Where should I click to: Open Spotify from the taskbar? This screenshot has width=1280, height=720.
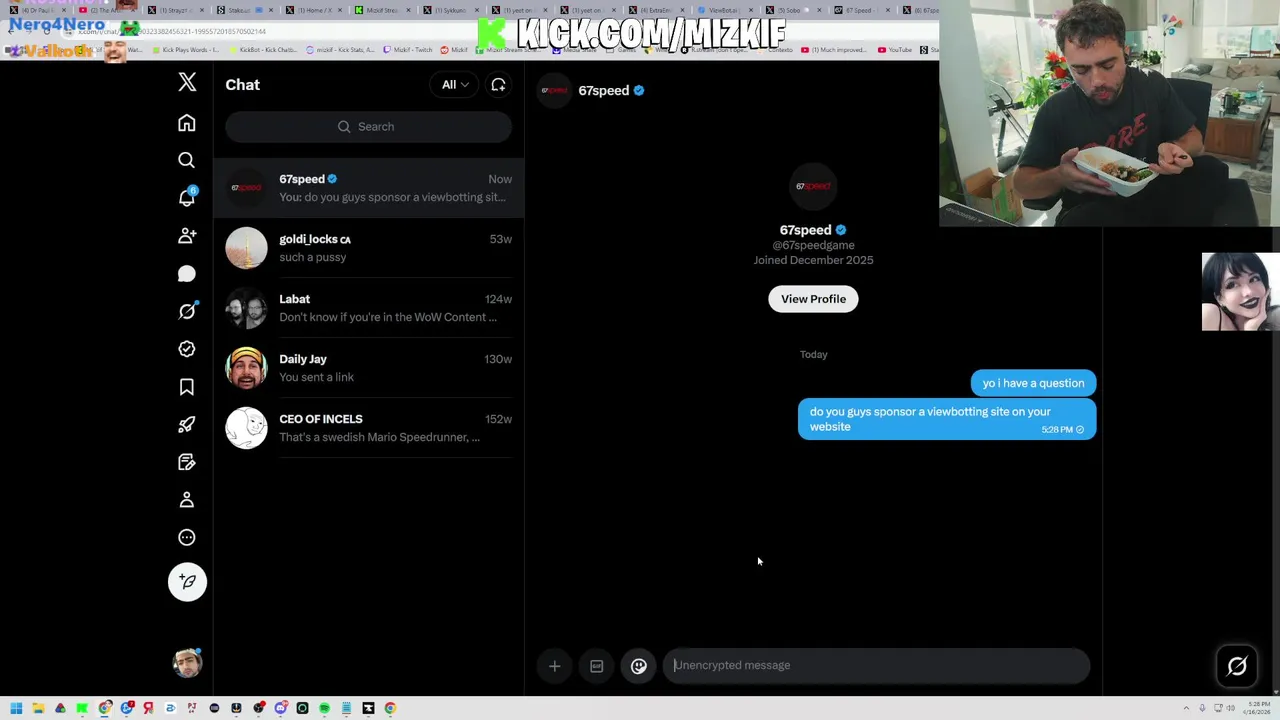(324, 708)
